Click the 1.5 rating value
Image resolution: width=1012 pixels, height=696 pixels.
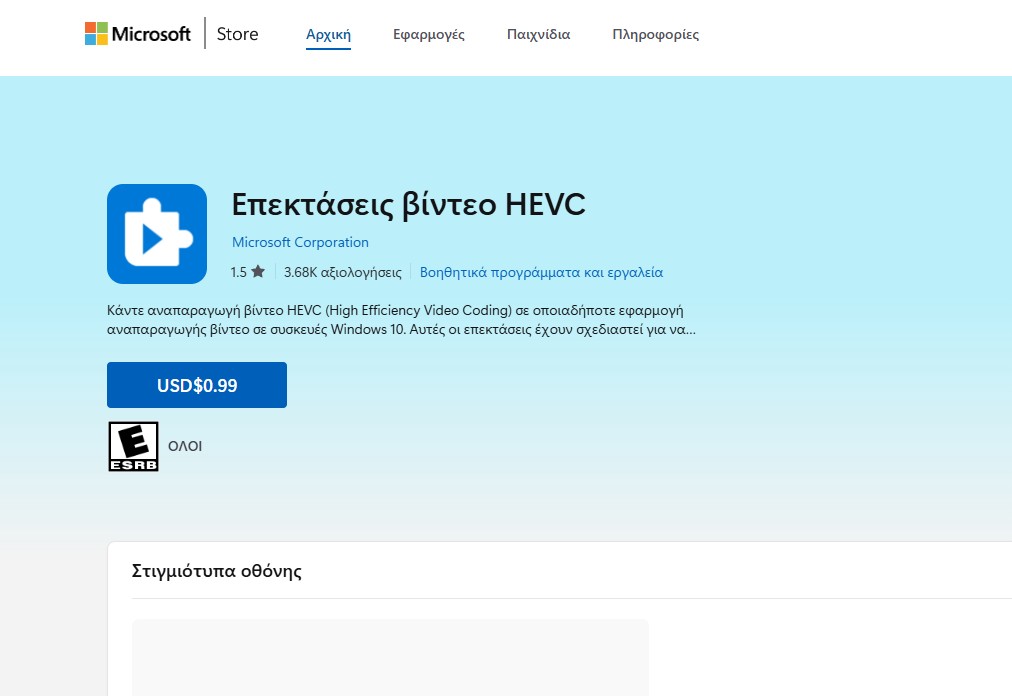pos(239,272)
